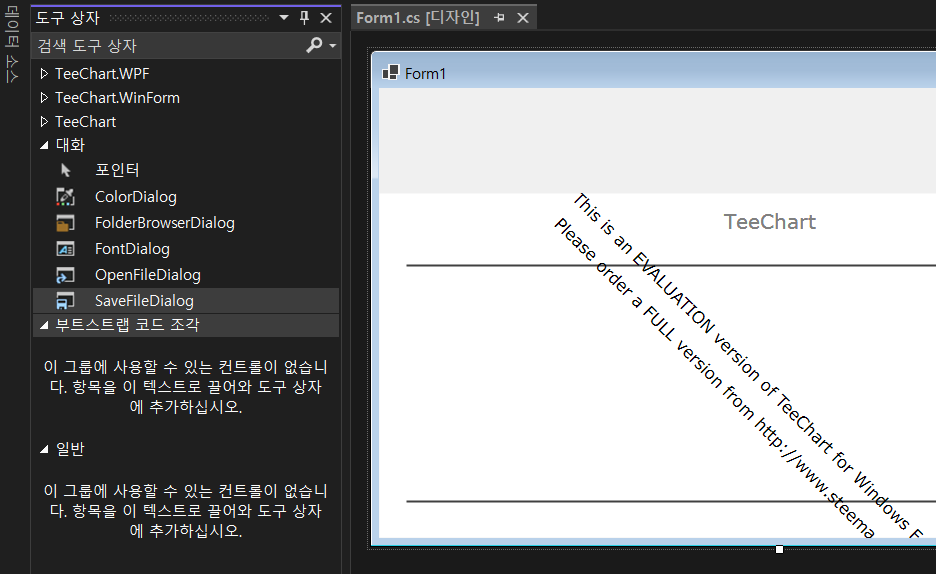936x574 pixels.
Task: Select SaveFileDialog text label
Action: (x=144, y=301)
